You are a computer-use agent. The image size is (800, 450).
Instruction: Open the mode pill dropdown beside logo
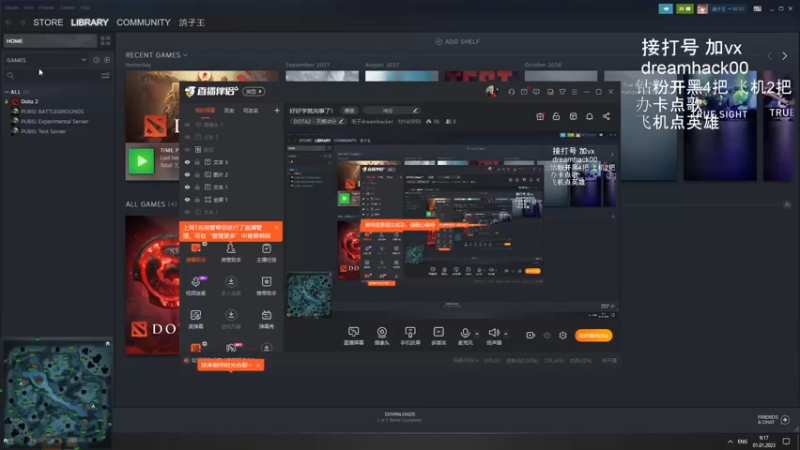[x=254, y=91]
